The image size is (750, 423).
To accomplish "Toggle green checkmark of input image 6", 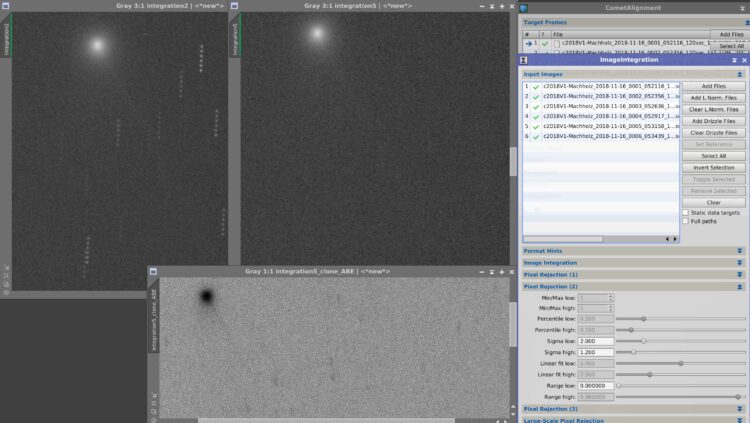I will click(536, 137).
